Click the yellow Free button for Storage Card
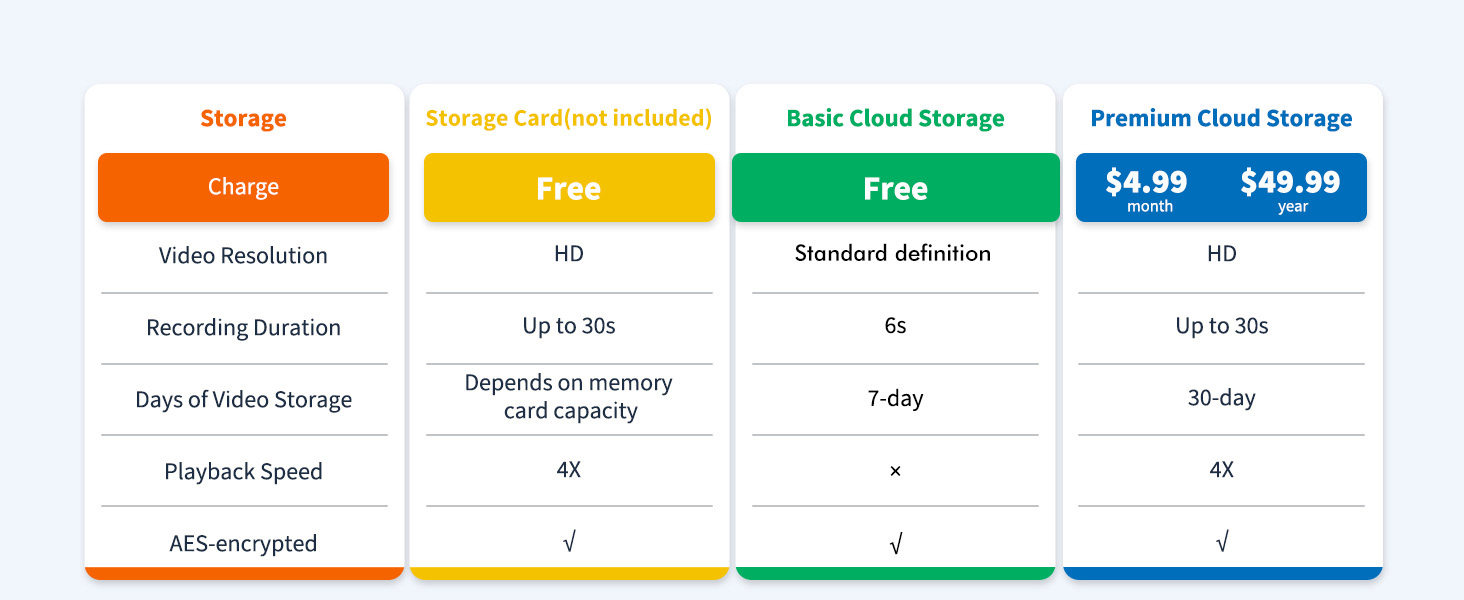Screen dimensions: 1464x600 (569, 188)
